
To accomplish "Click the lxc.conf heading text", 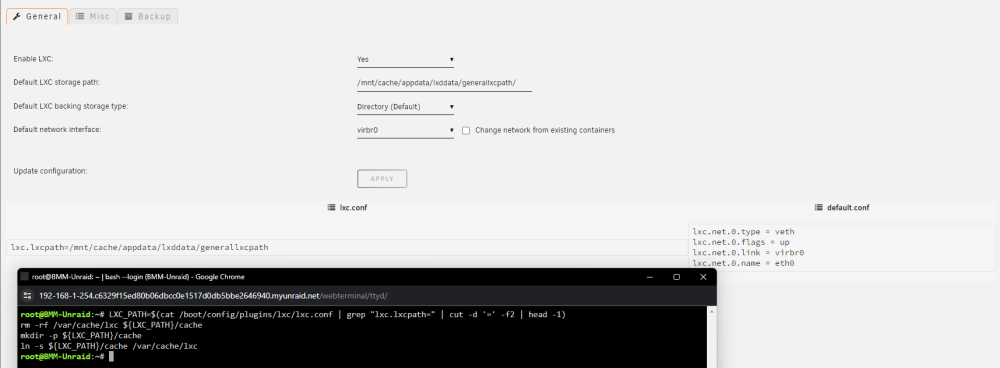I will pyautogui.click(x=353, y=207).
